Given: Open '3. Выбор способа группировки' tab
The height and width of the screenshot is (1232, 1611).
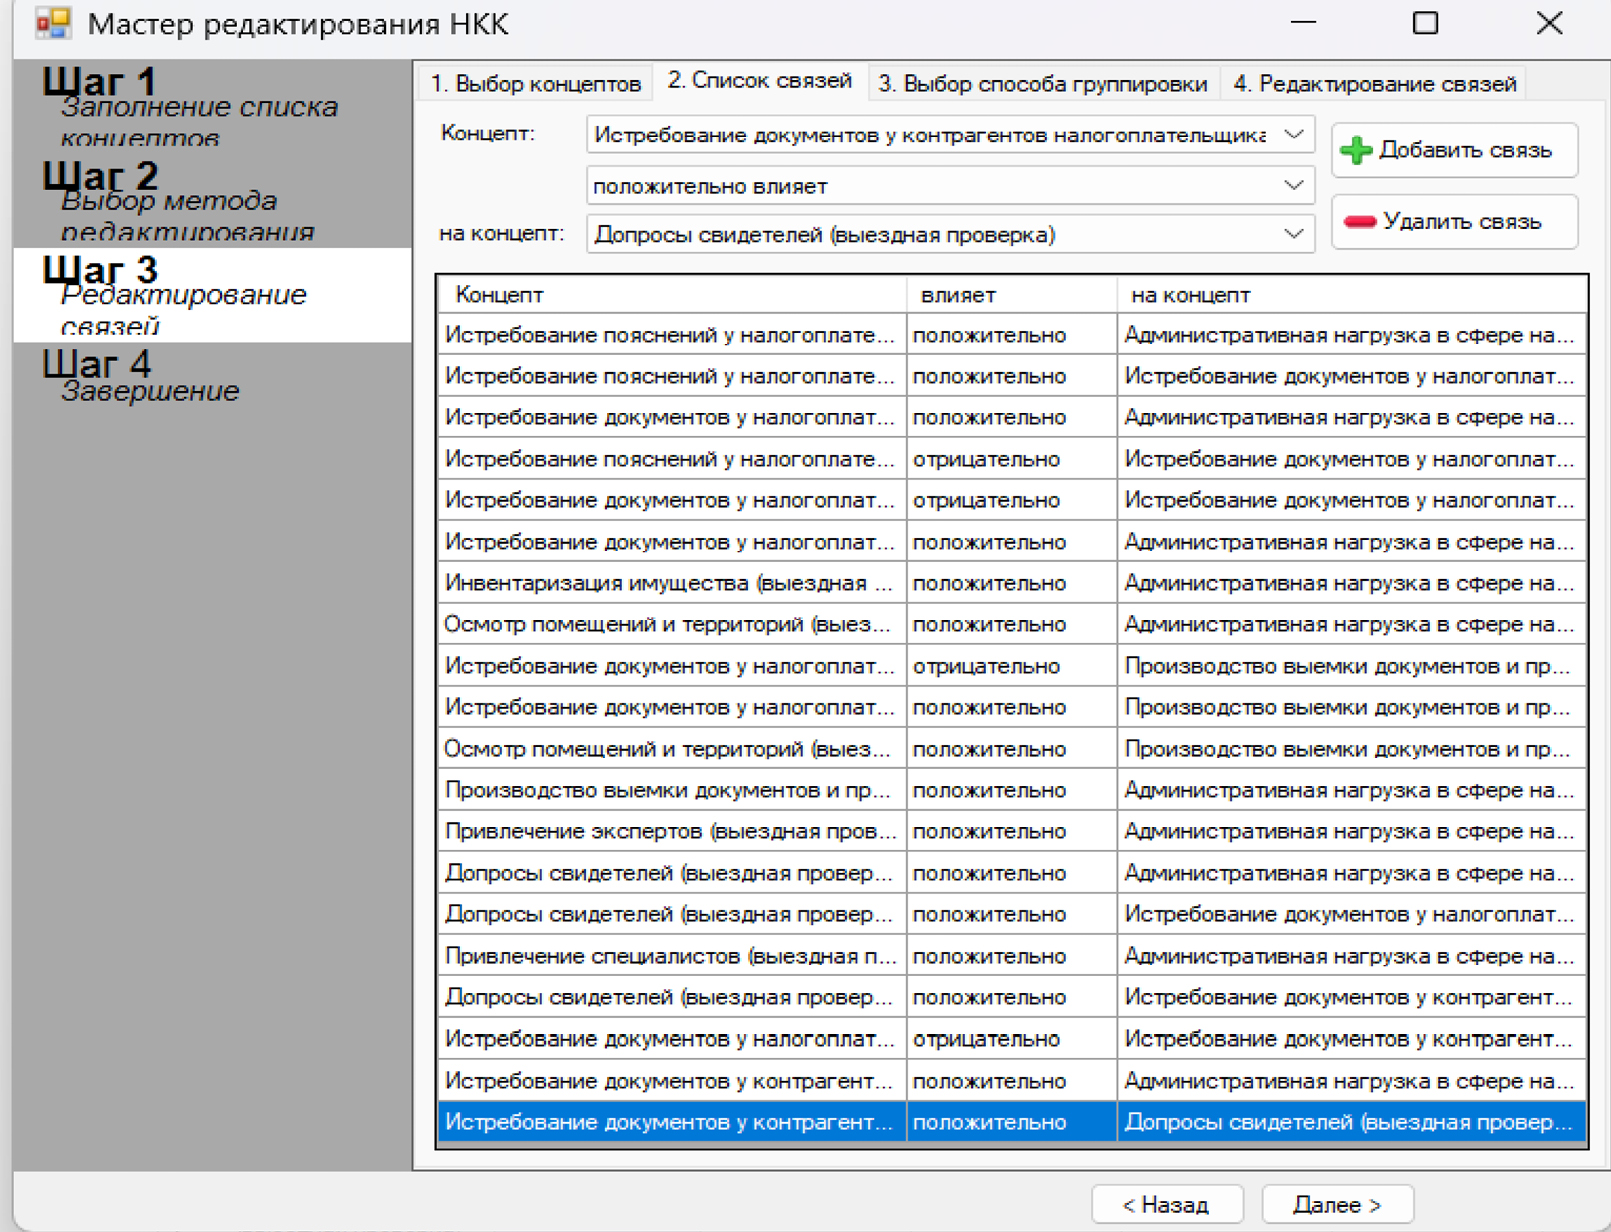Looking at the screenshot, I should click(x=1042, y=84).
